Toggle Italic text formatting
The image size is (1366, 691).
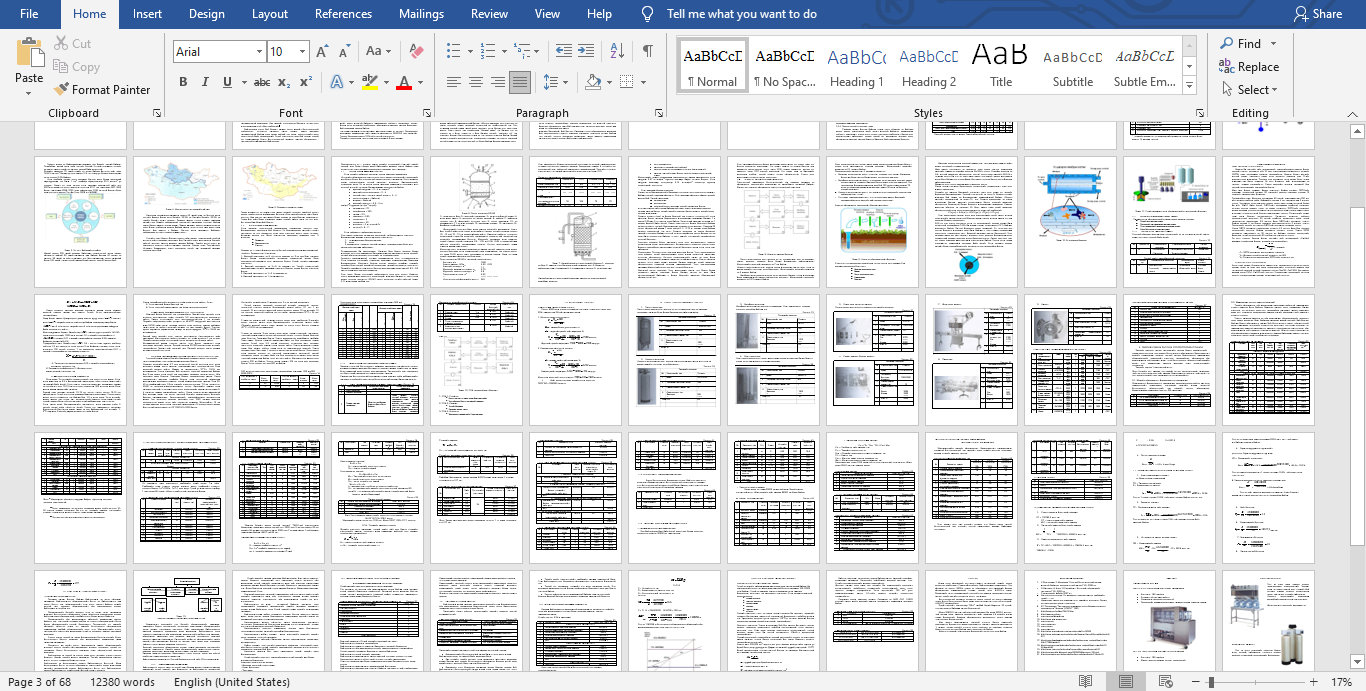[205, 82]
